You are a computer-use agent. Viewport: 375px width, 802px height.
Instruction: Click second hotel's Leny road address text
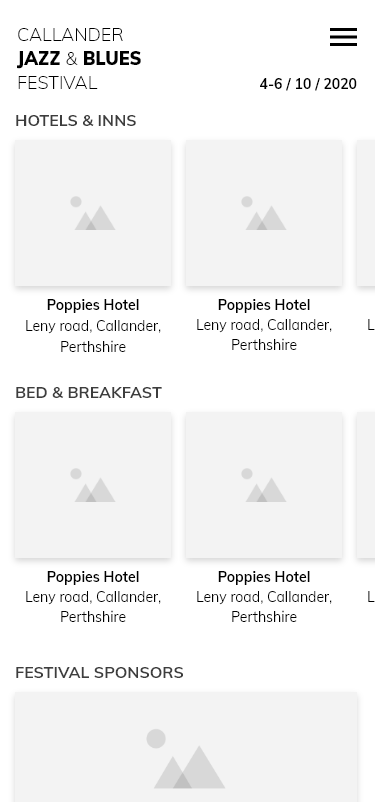click(x=264, y=335)
